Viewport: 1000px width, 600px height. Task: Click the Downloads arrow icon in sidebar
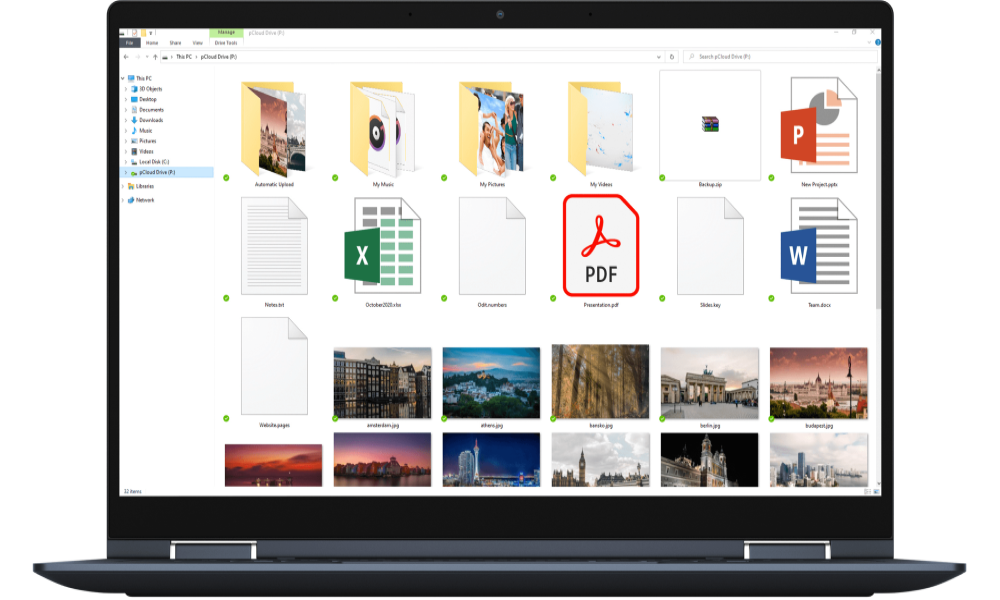pyautogui.click(x=134, y=120)
